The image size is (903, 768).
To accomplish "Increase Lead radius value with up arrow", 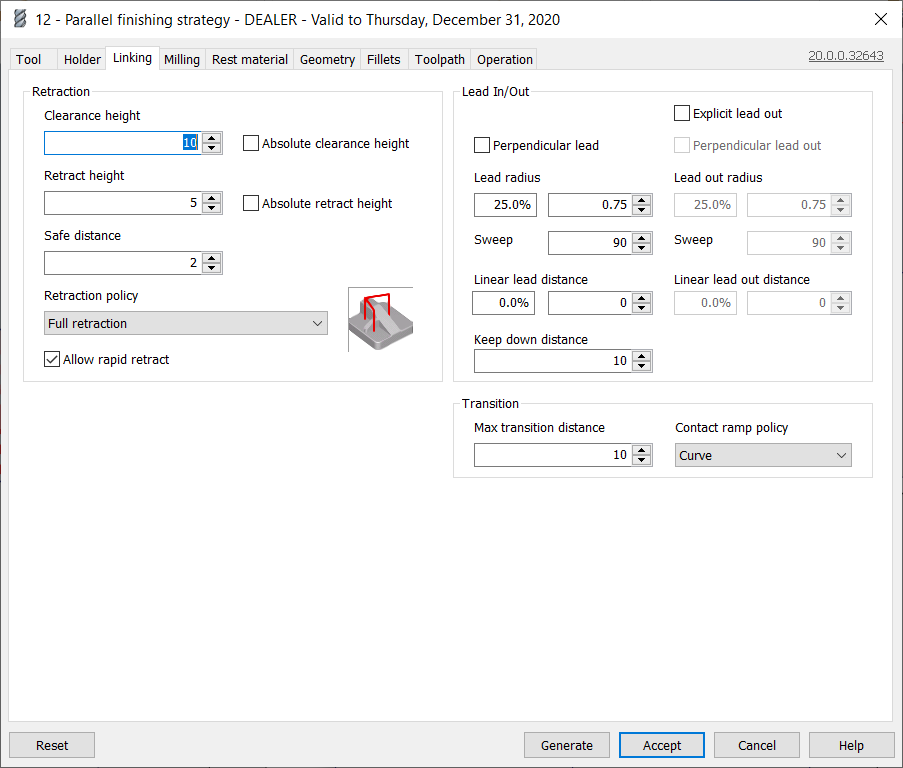I will tap(642, 200).
